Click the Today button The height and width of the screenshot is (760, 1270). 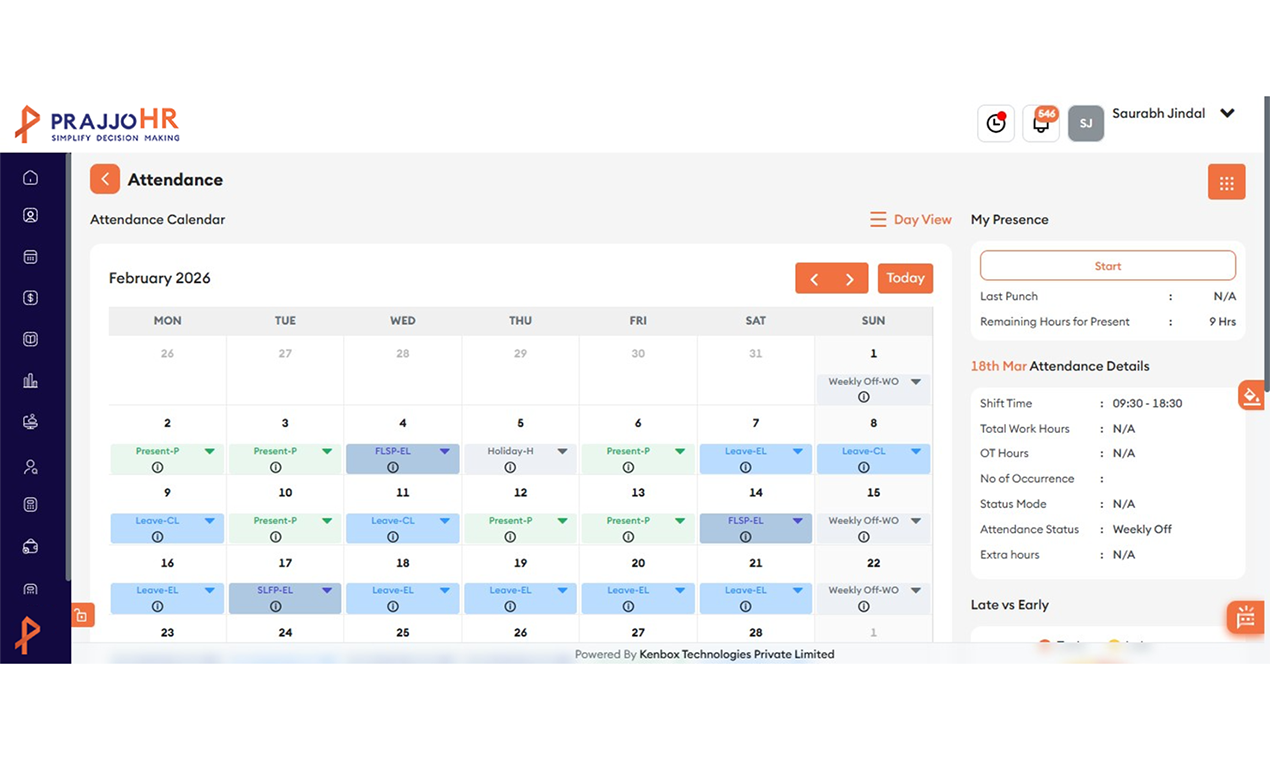(x=905, y=278)
